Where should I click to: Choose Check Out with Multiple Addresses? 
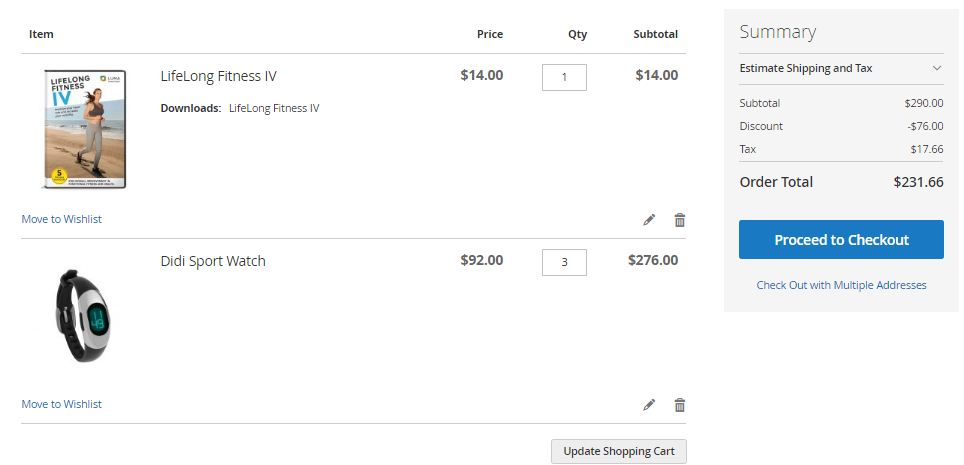(841, 285)
